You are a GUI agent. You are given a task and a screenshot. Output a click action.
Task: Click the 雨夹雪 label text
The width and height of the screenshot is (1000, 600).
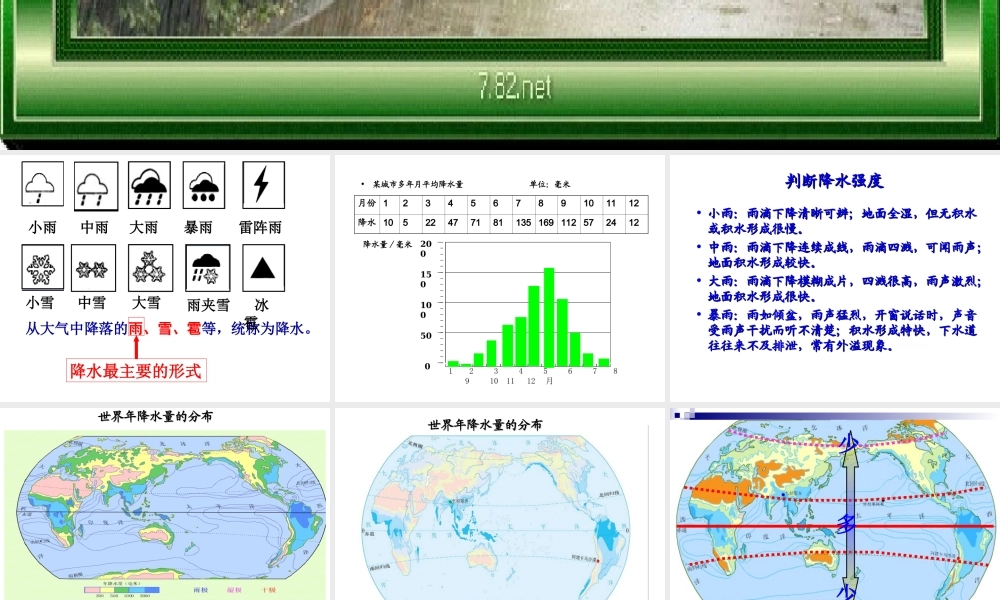pyautogui.click(x=208, y=305)
